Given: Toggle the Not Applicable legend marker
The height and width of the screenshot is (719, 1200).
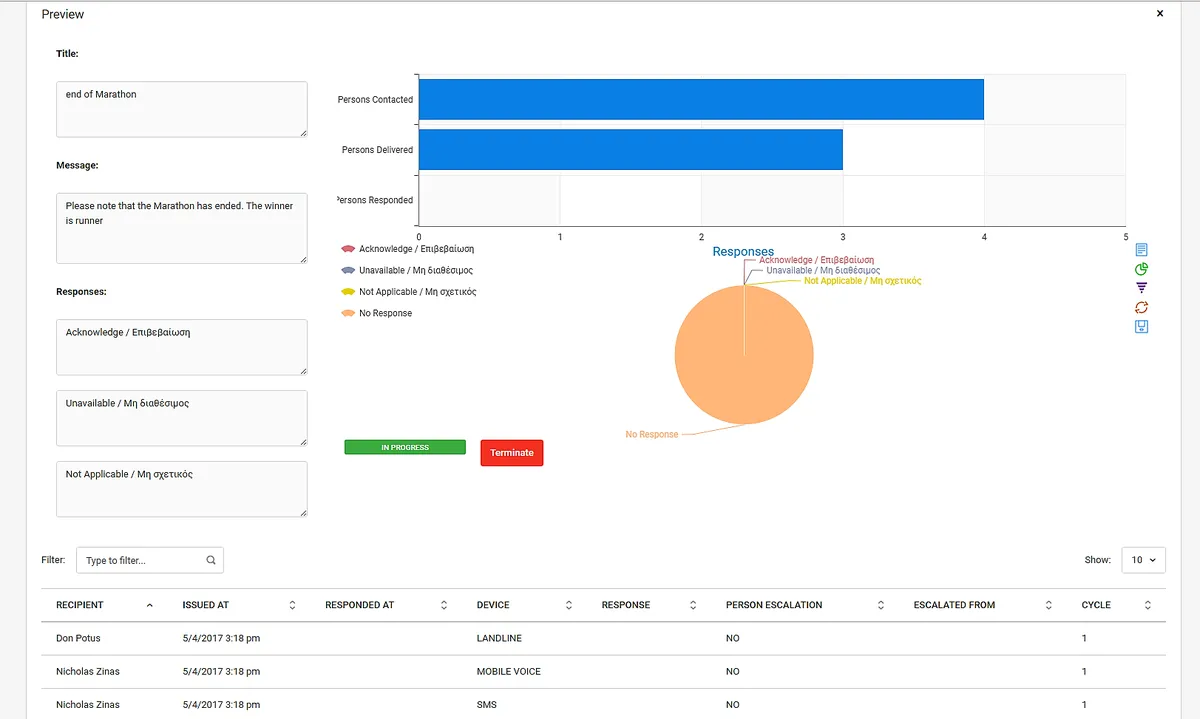Looking at the screenshot, I should pos(348,292).
